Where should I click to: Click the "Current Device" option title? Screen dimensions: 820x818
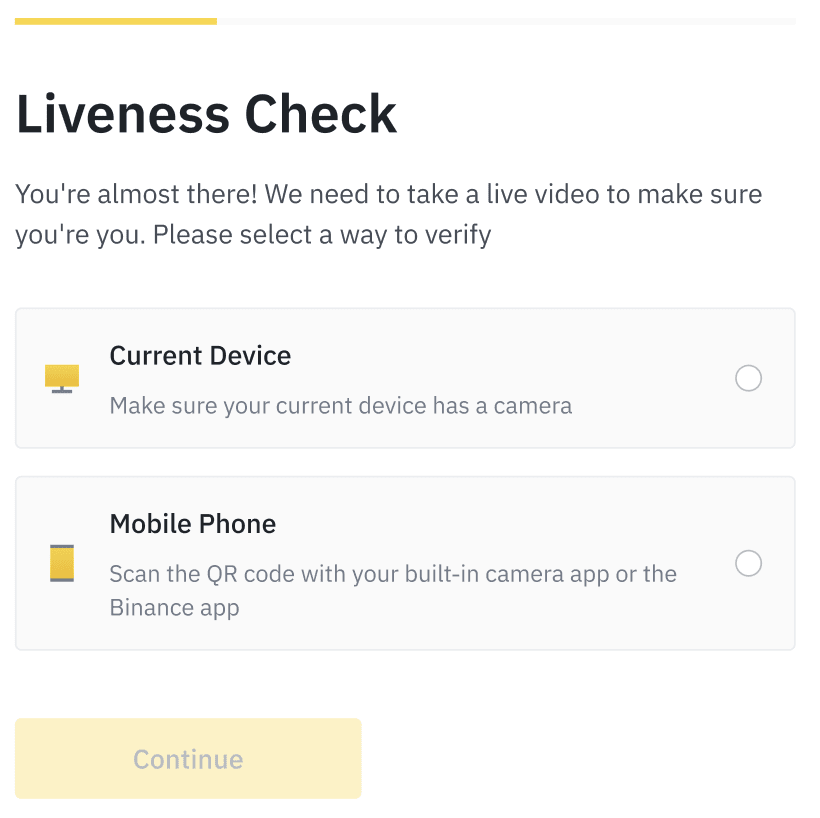coord(200,356)
